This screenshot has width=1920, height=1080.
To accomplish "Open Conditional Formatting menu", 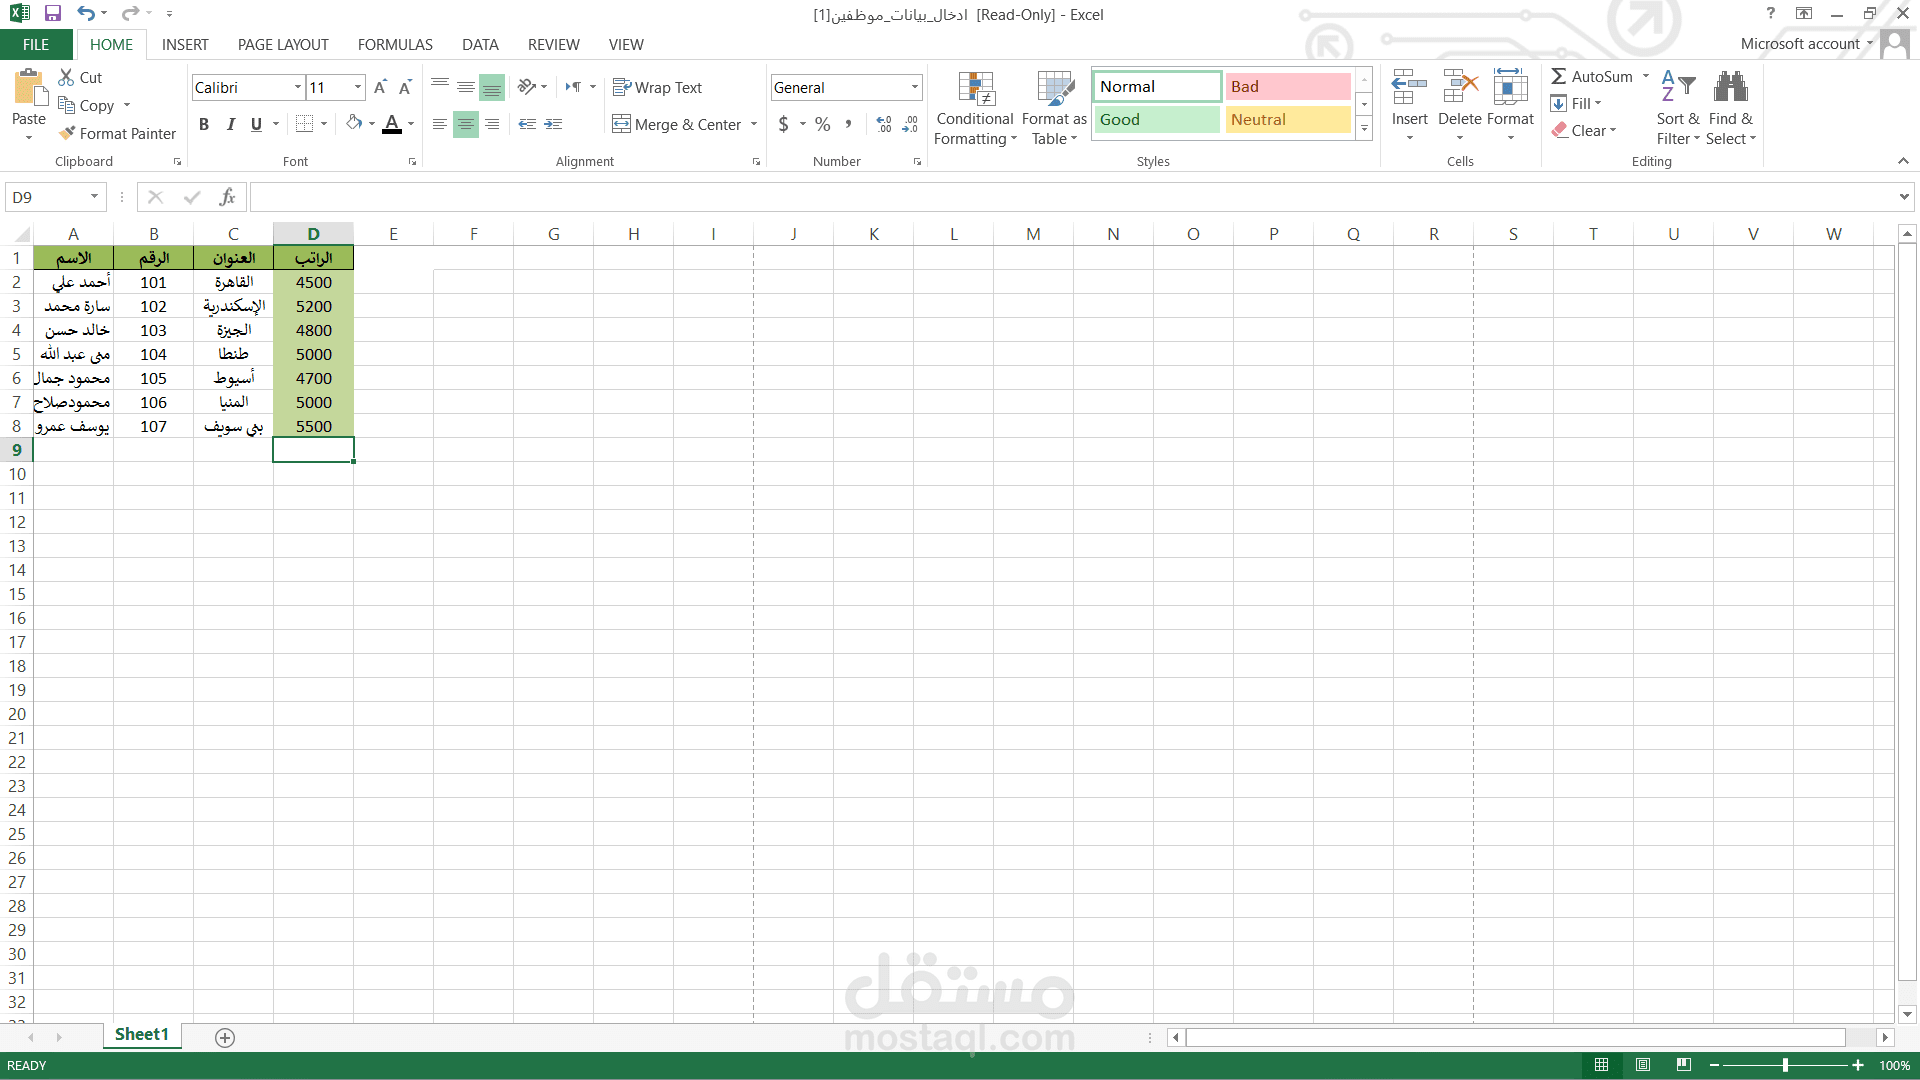I will (975, 108).
